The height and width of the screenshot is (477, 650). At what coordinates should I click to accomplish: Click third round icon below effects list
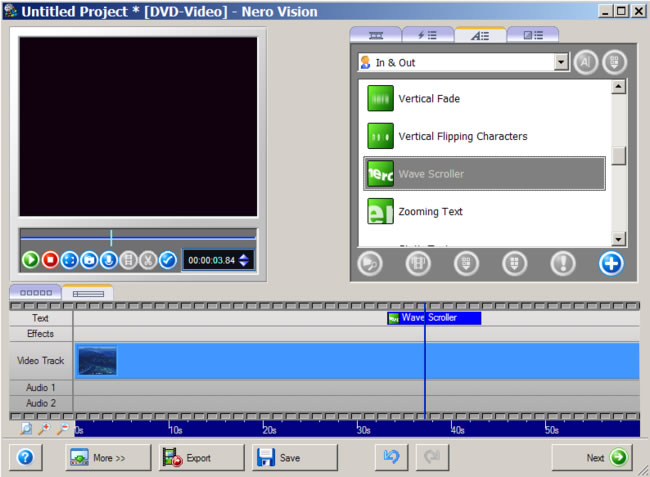pyautogui.click(x=466, y=264)
